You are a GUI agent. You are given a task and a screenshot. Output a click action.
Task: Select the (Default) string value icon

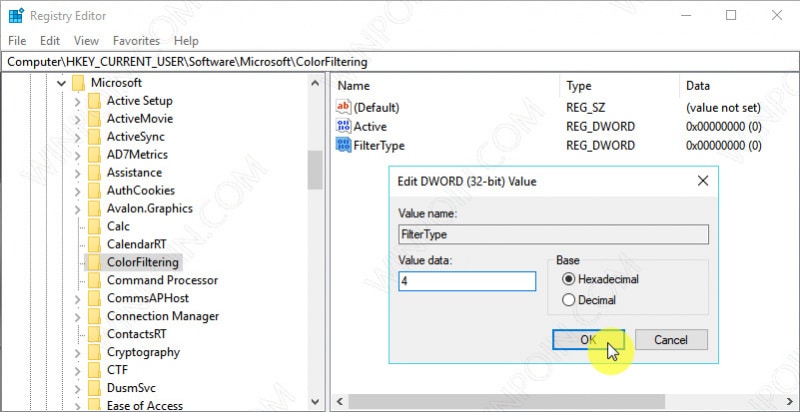pyautogui.click(x=343, y=107)
